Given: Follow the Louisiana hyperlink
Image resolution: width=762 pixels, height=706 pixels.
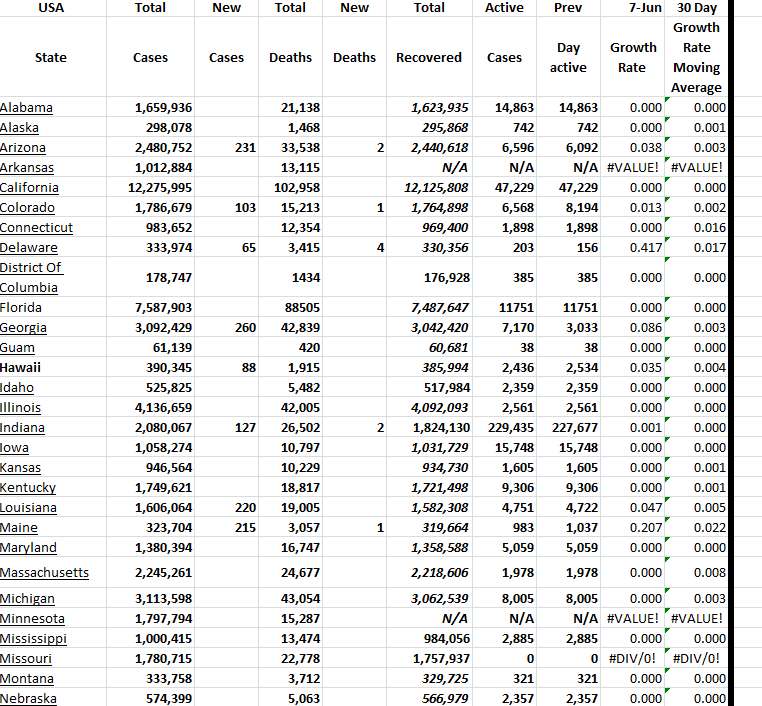Looking at the screenshot, I should tap(28, 508).
